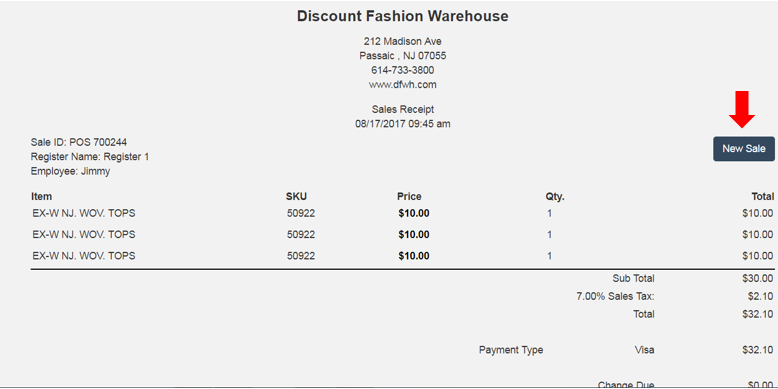This screenshot has width=778, height=389.
Task: Click the Item column header
Action: click(x=41, y=196)
